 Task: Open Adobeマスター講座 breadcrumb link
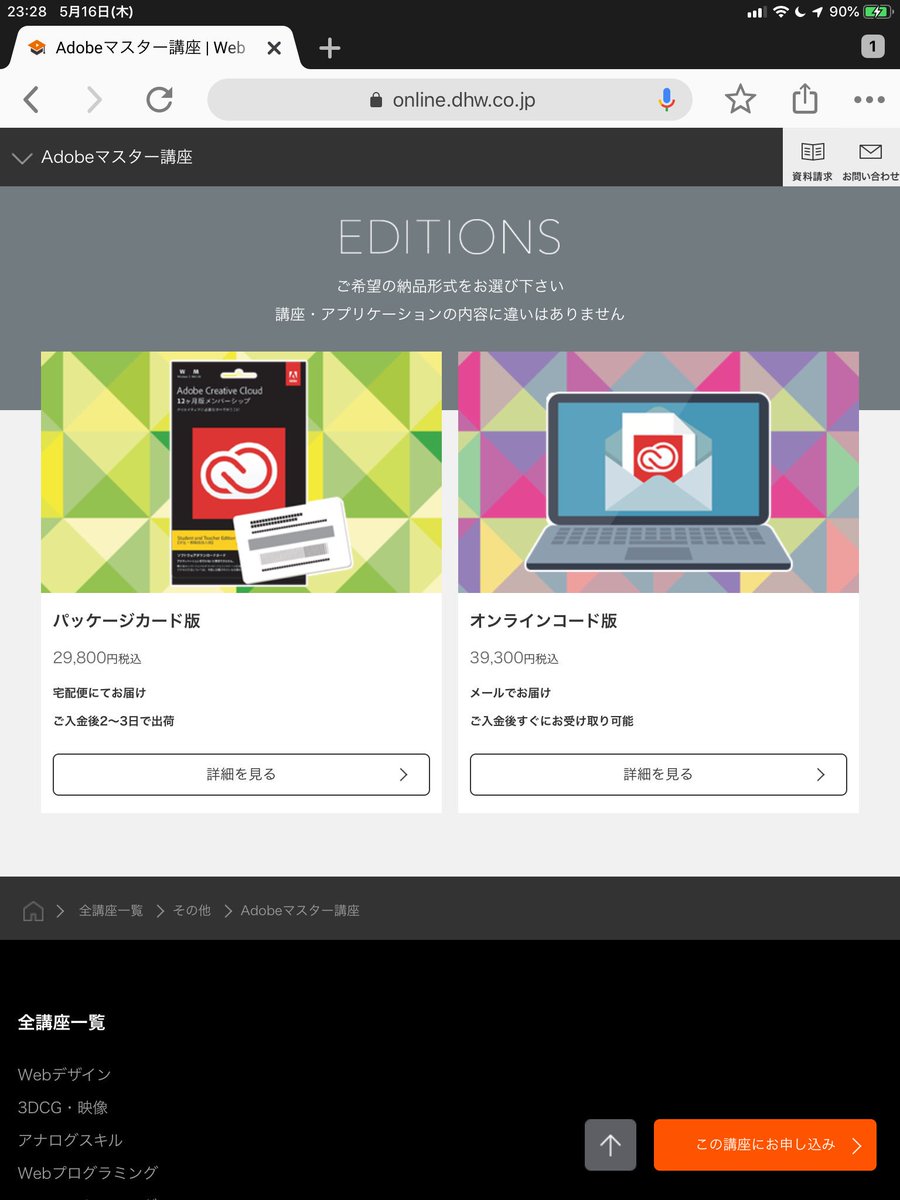click(300, 910)
